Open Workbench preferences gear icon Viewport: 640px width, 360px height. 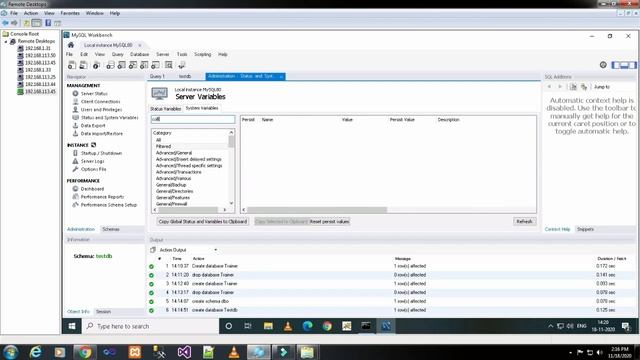603,65
